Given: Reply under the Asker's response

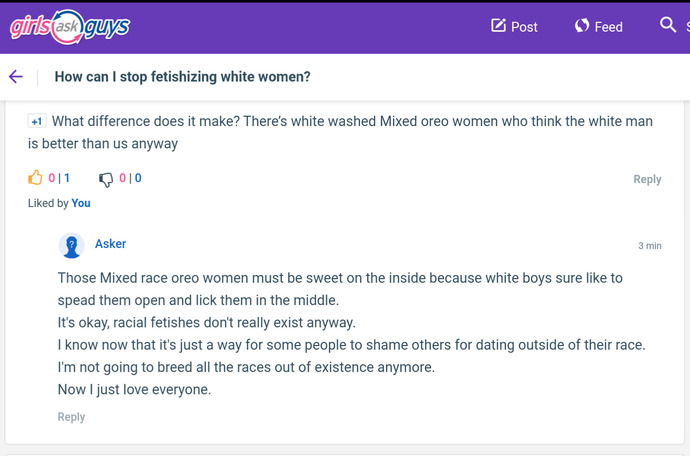Looking at the screenshot, I should tap(71, 417).
